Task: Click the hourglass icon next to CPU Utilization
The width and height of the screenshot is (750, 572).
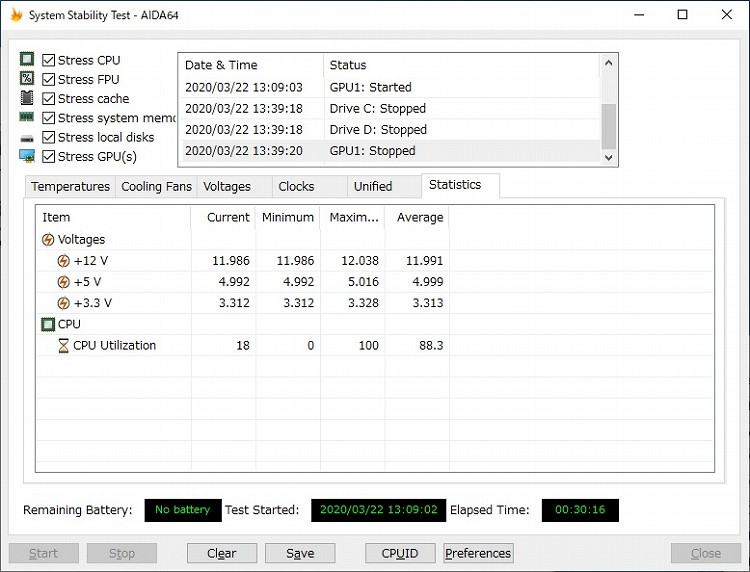Action: 64,345
